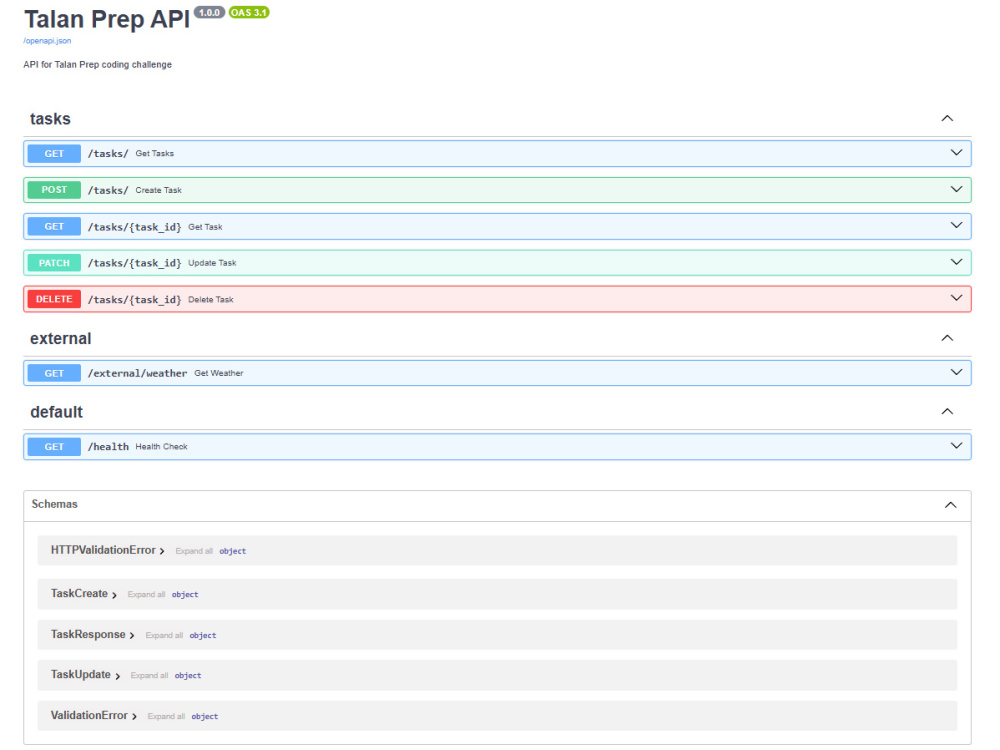The image size is (1000, 750).
Task: Click the GET badge for Get Task
Action: [54, 226]
